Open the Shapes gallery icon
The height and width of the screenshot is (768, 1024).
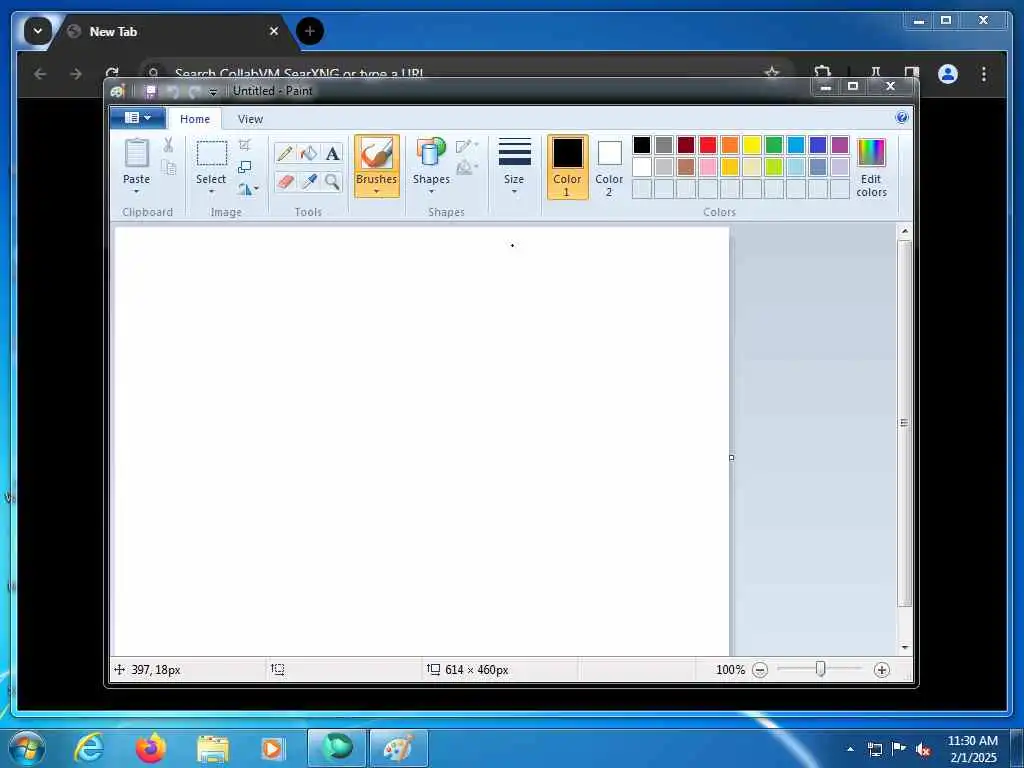coord(431,152)
